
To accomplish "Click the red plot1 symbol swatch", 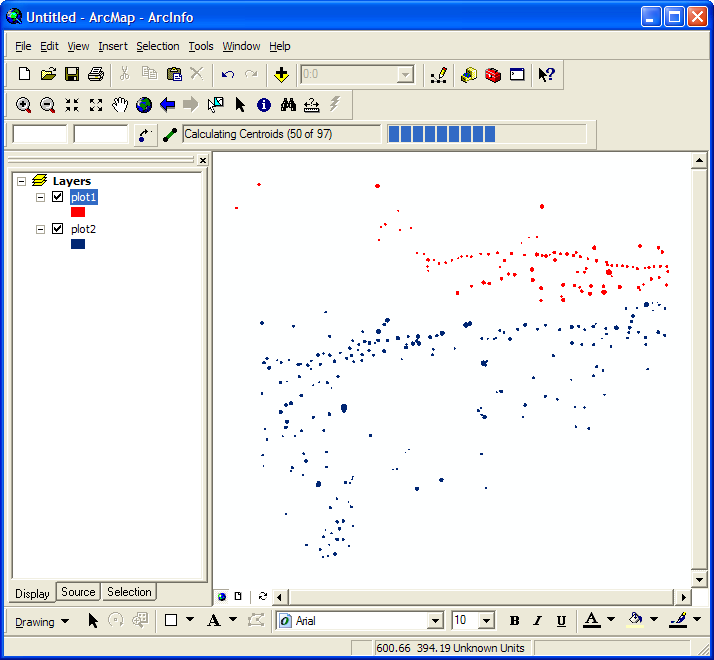I will (78, 212).
